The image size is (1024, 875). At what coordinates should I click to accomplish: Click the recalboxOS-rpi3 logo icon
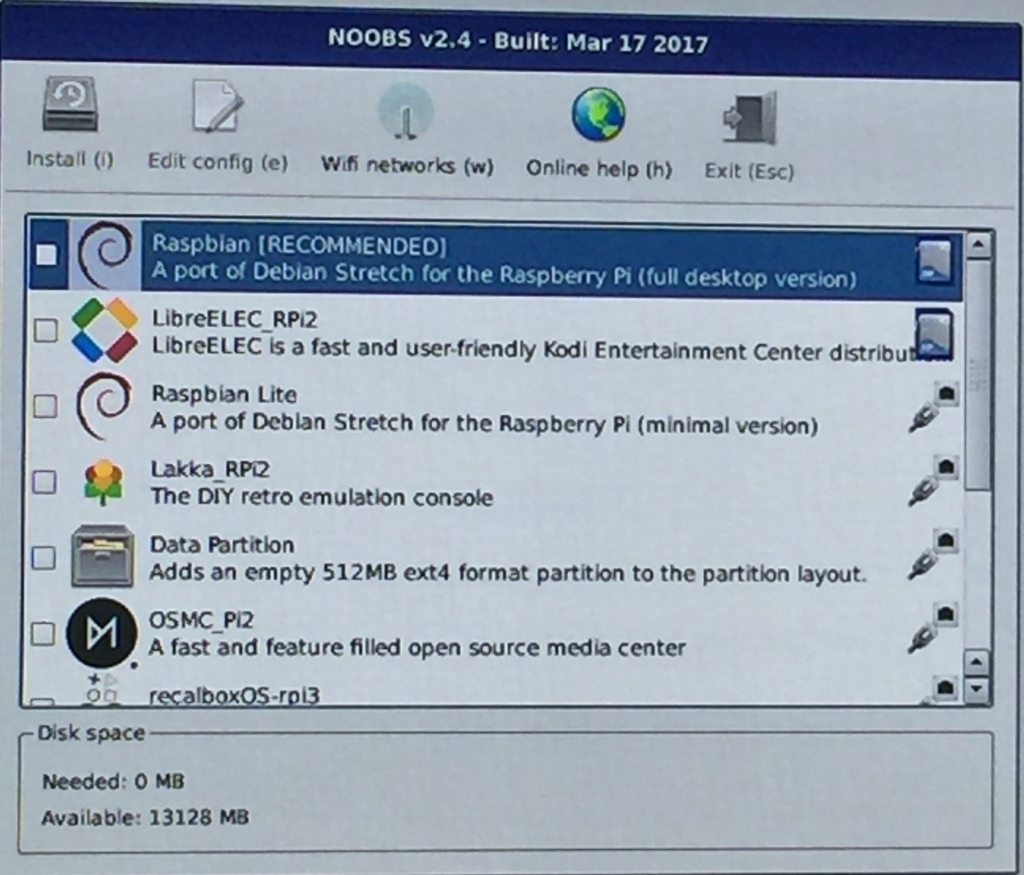103,690
